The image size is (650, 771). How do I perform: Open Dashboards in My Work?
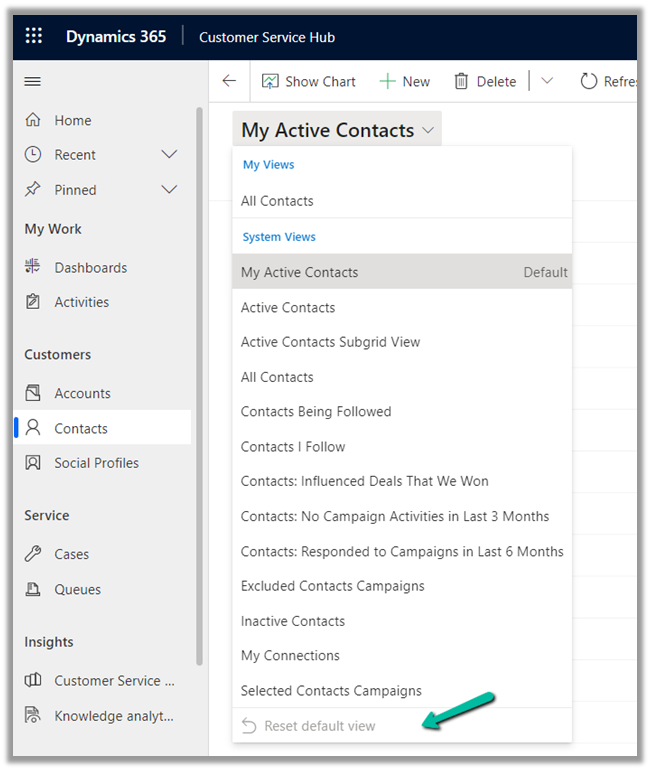tap(90, 268)
